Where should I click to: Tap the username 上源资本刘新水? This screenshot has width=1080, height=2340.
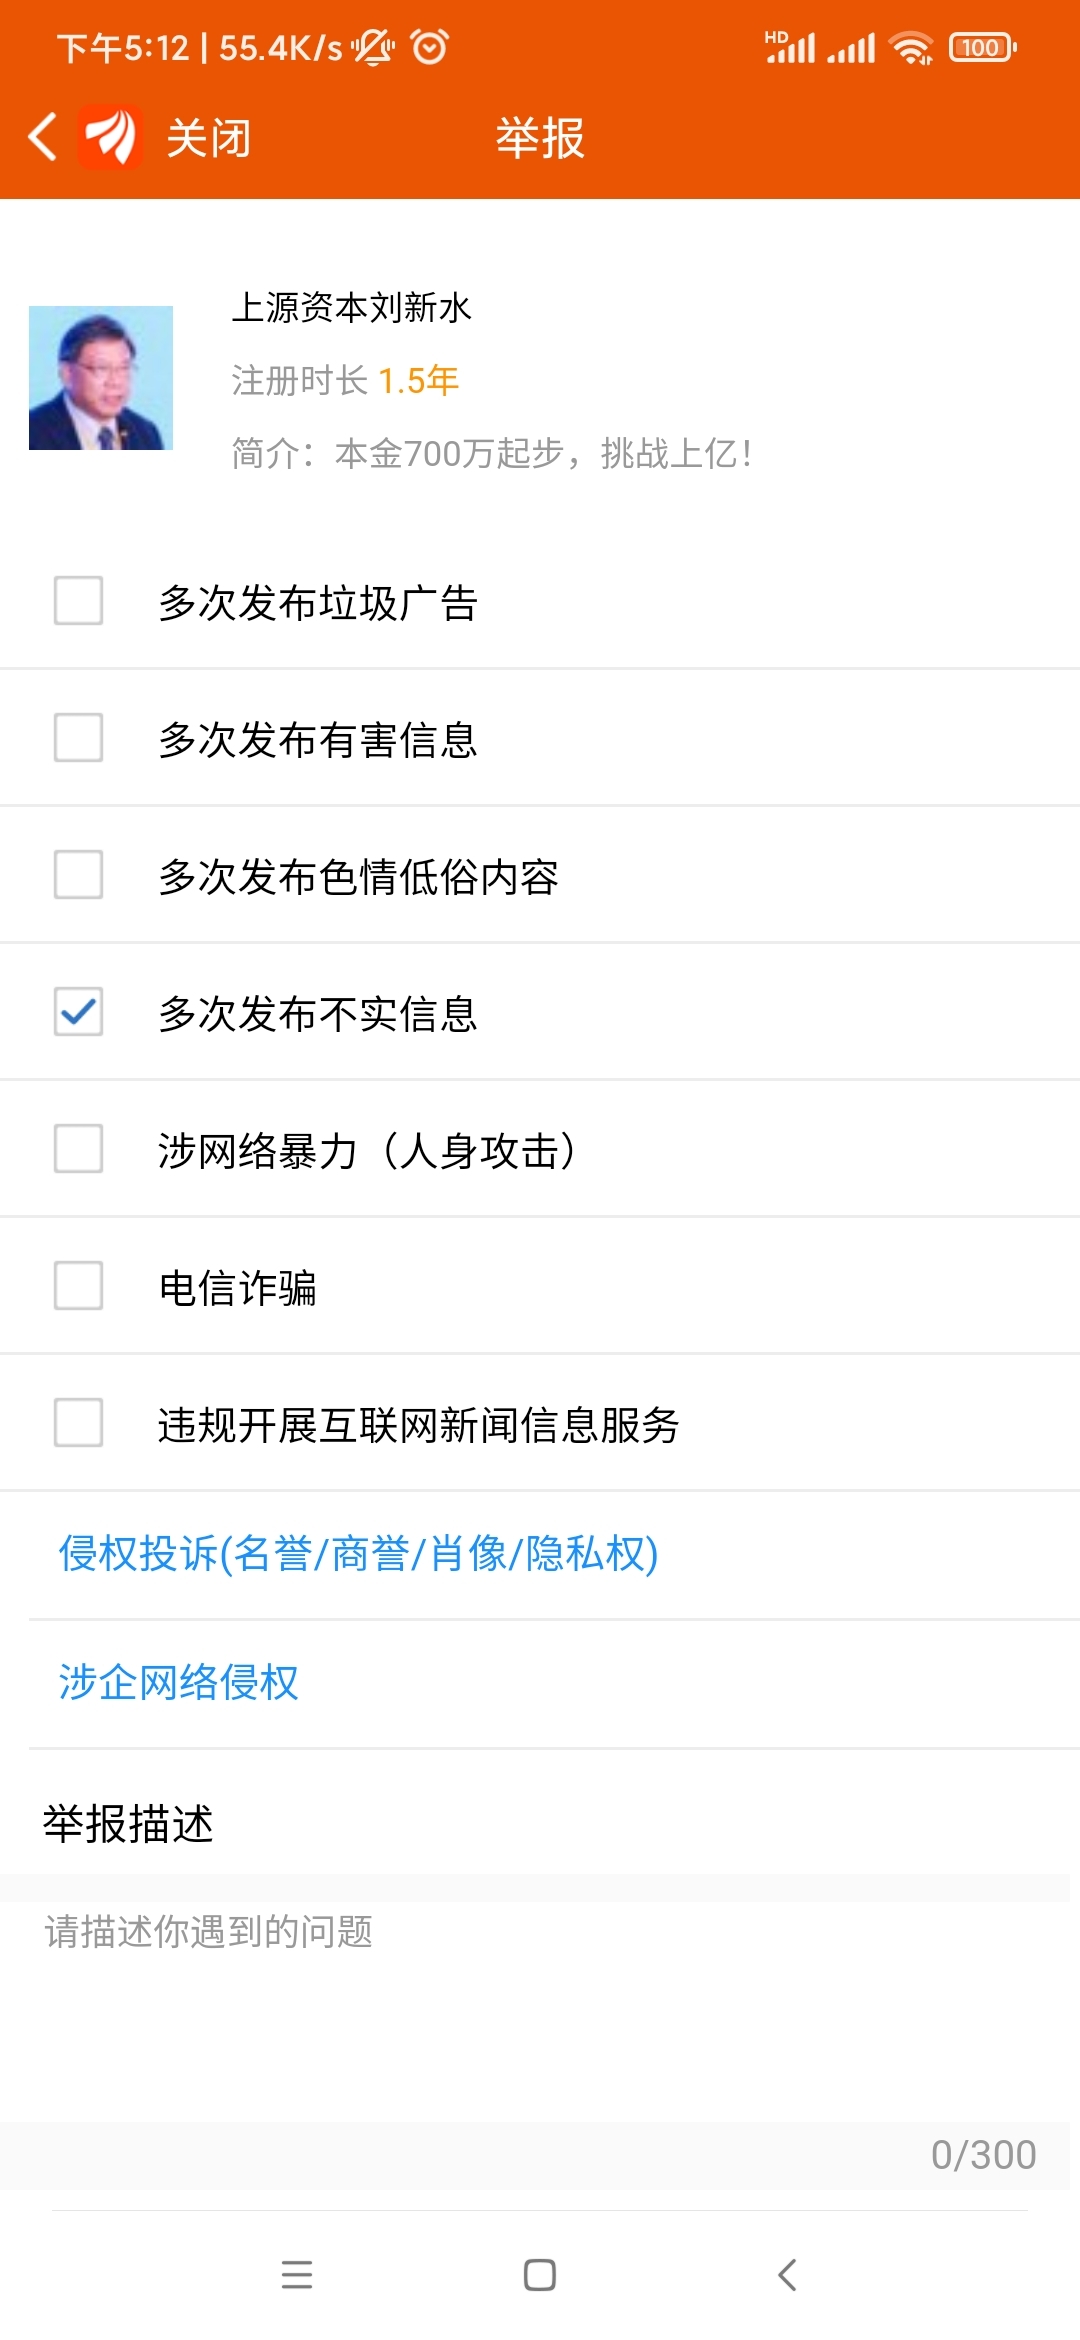click(x=351, y=308)
